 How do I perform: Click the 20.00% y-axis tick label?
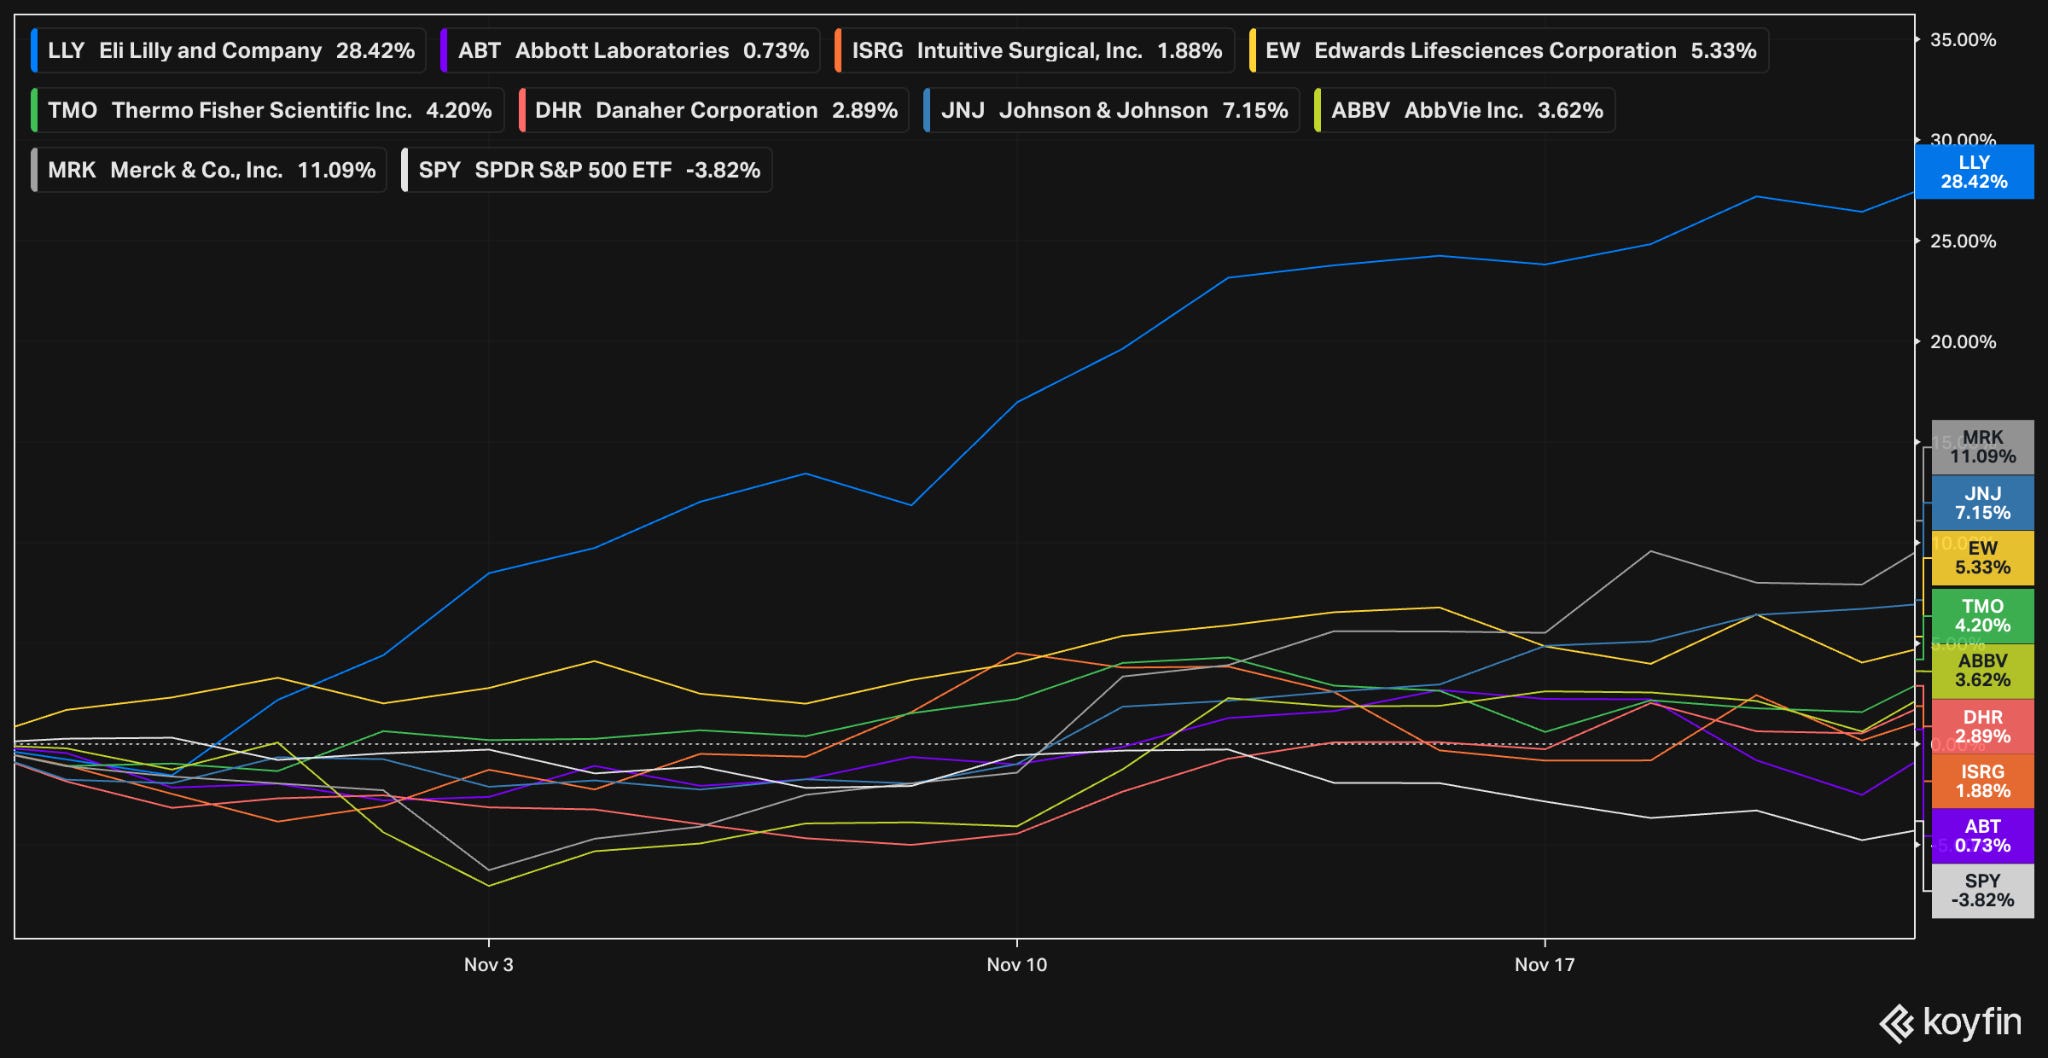click(x=1963, y=342)
